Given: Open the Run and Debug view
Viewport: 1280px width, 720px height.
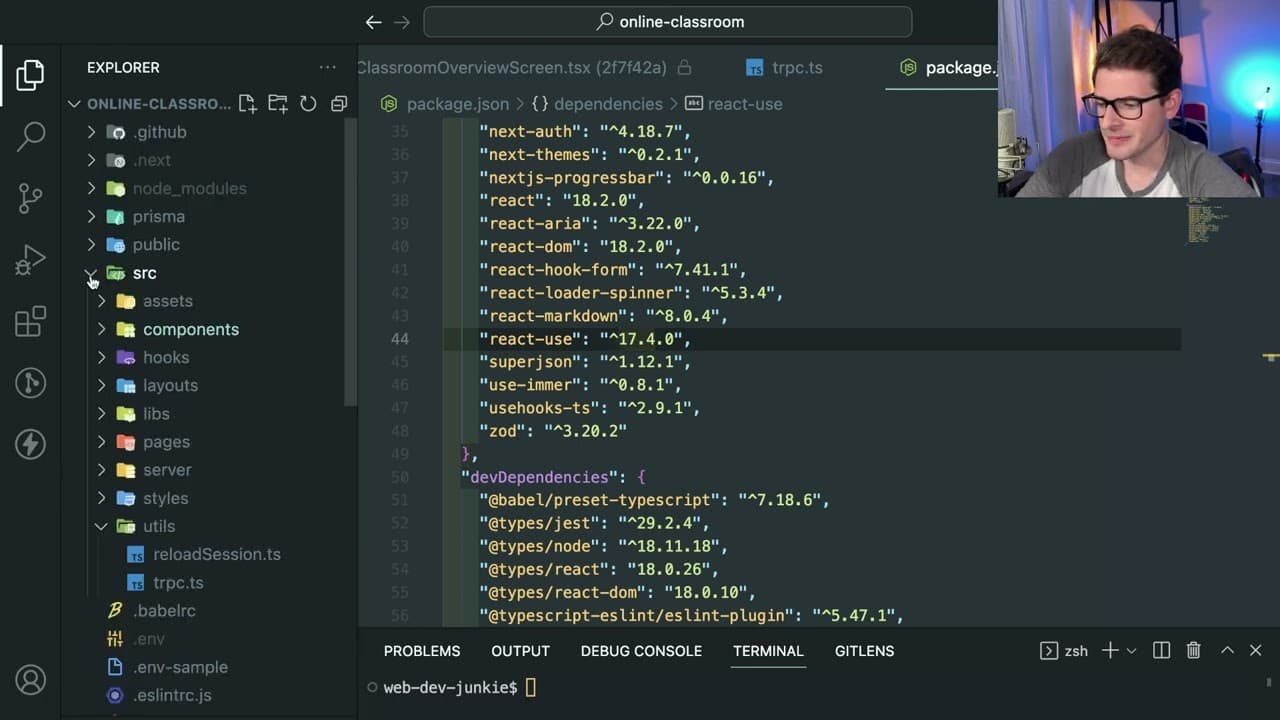Looking at the screenshot, I should (x=30, y=260).
